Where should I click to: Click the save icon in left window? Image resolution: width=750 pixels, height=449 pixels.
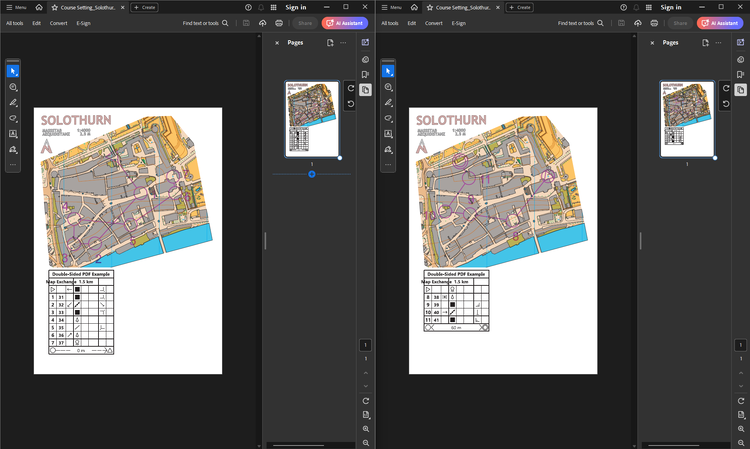click(246, 23)
